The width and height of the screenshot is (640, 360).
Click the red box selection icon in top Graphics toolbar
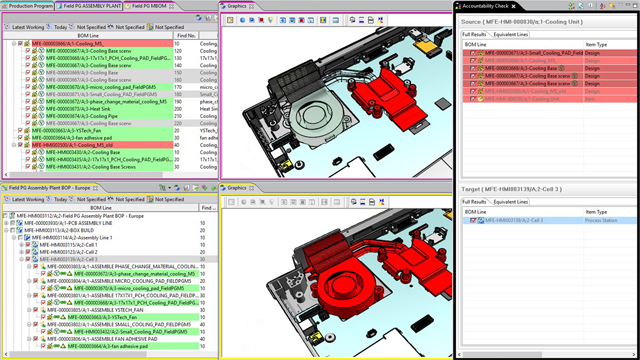(261, 20)
